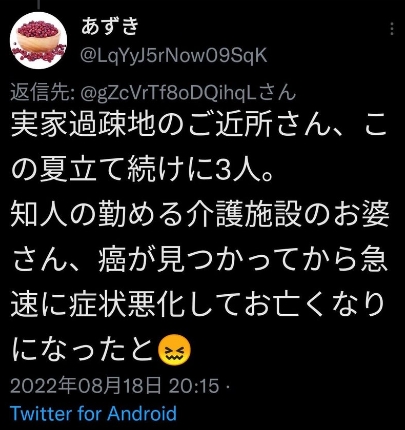Click the 2022年08月18日 date portion
The height and width of the screenshot is (430, 405).
pyautogui.click(x=86, y=386)
